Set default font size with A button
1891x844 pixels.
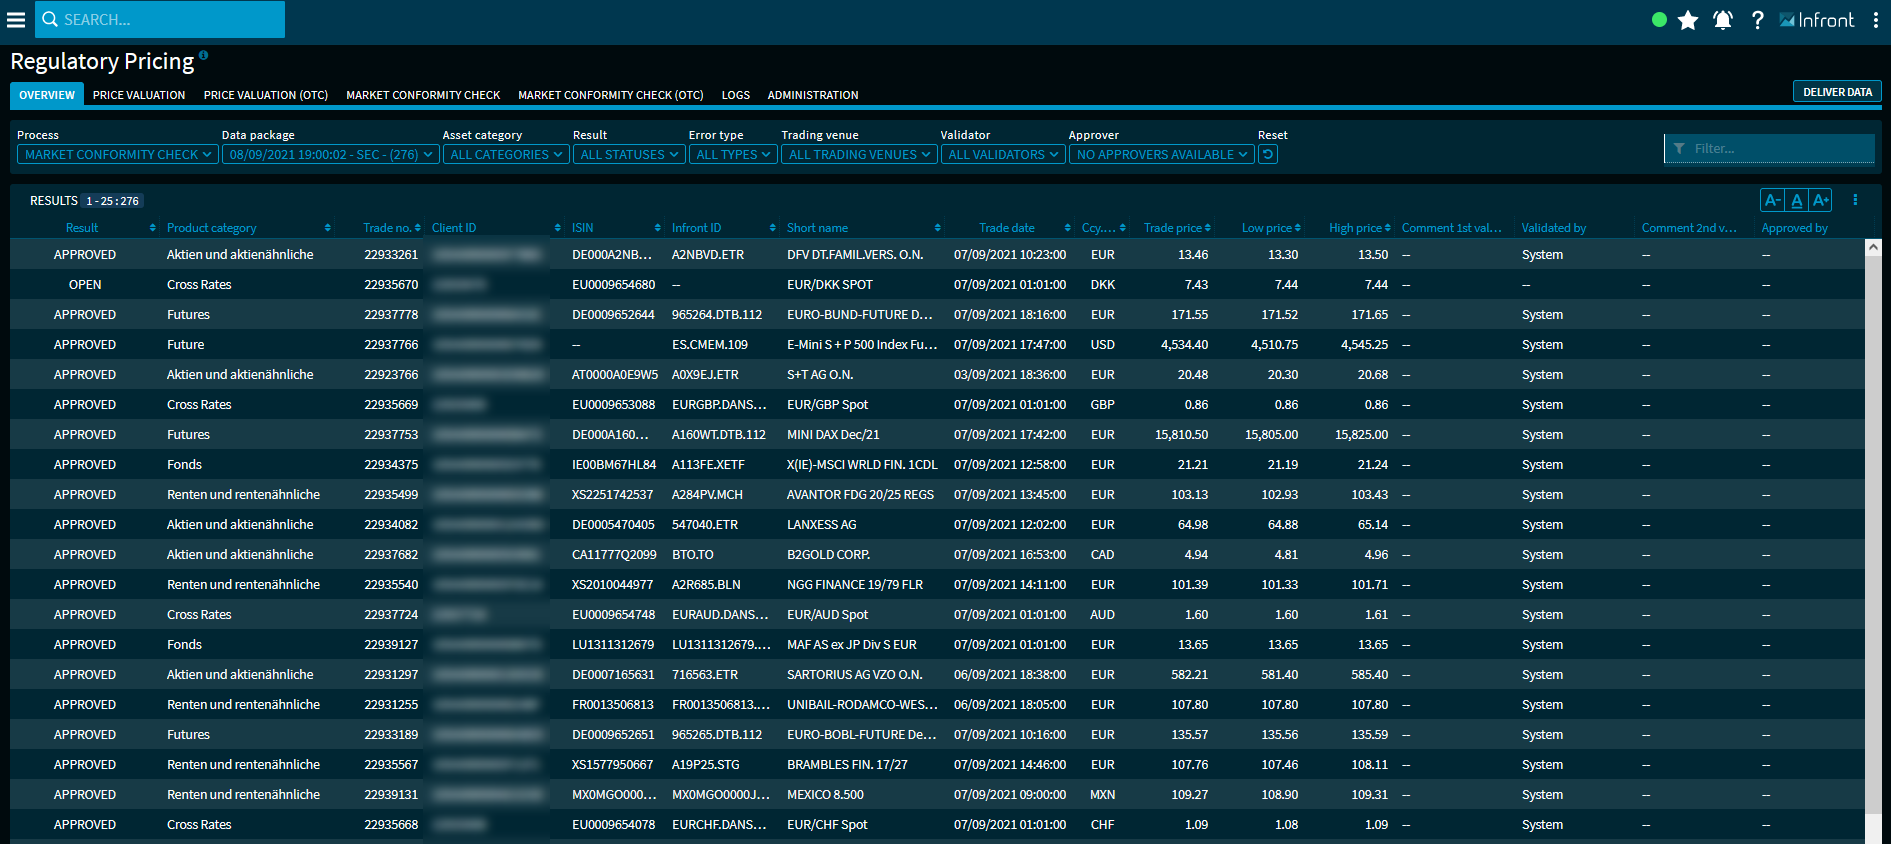[1797, 200]
